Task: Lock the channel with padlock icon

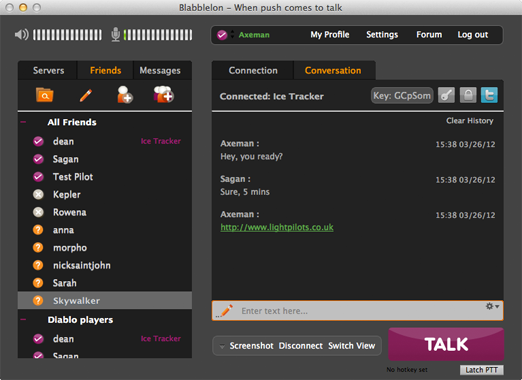Action: pyautogui.click(x=468, y=96)
